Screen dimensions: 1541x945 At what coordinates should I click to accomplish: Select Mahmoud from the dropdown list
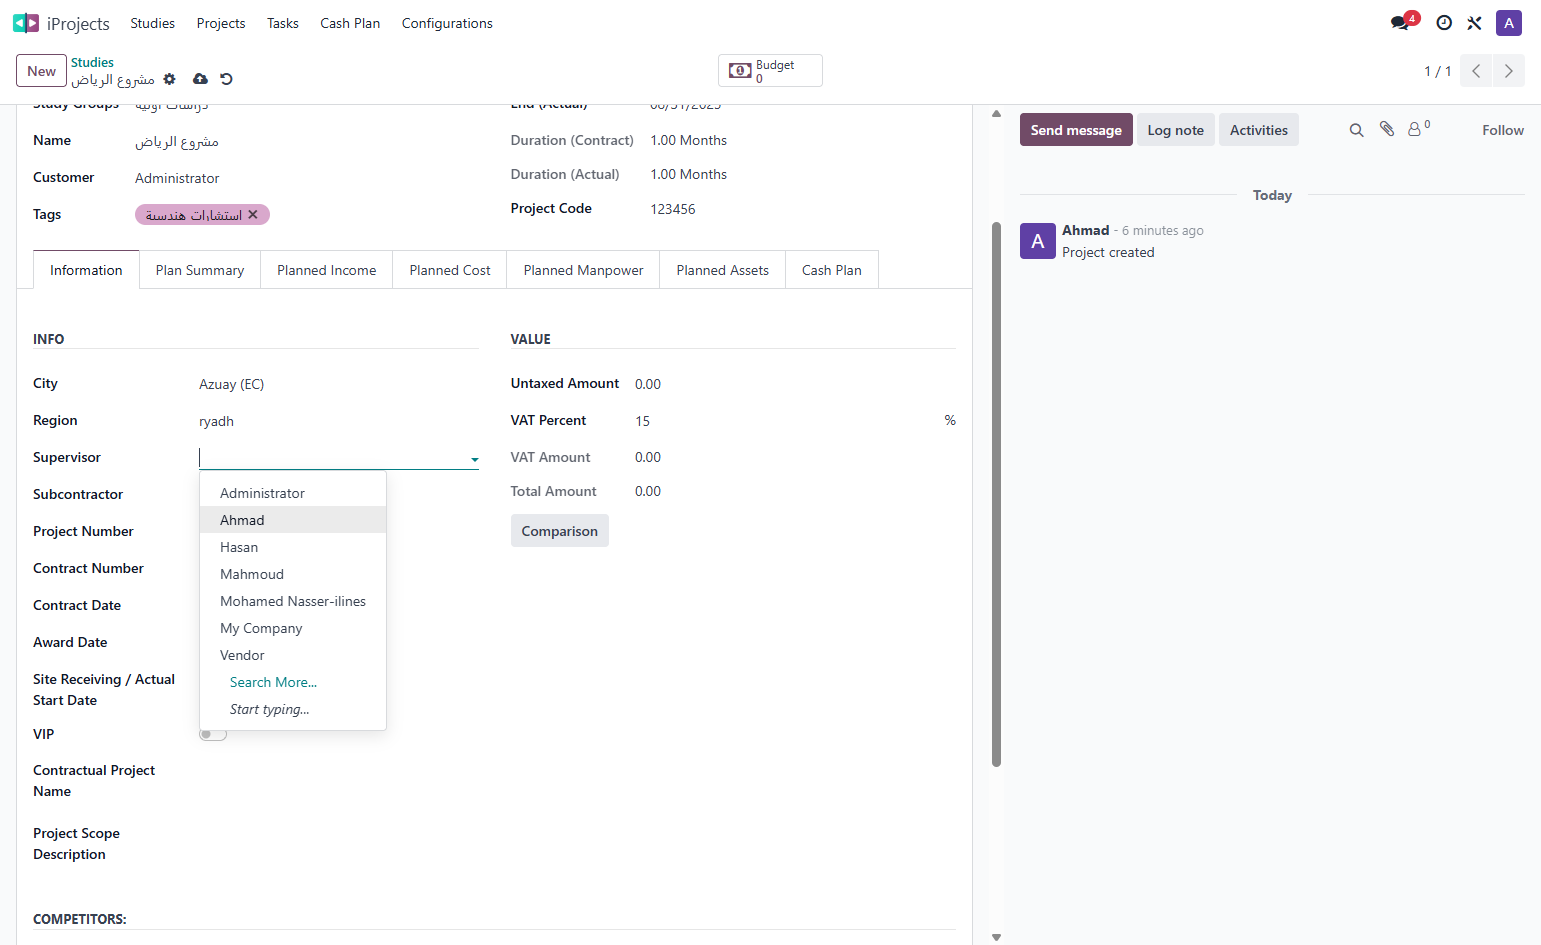pyautogui.click(x=293, y=574)
